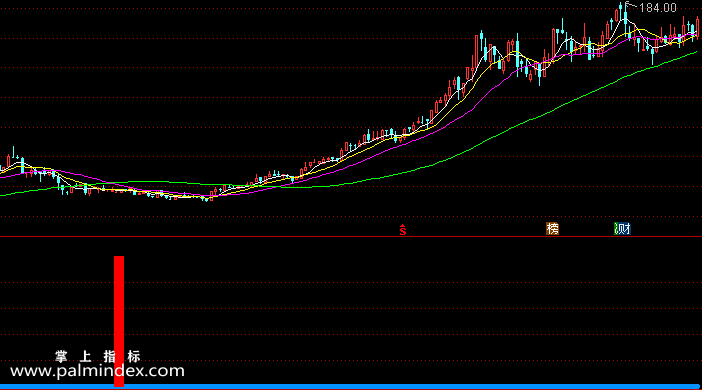702x390 pixels.
Task: Click the red divider between chart panels
Action: tap(351, 236)
